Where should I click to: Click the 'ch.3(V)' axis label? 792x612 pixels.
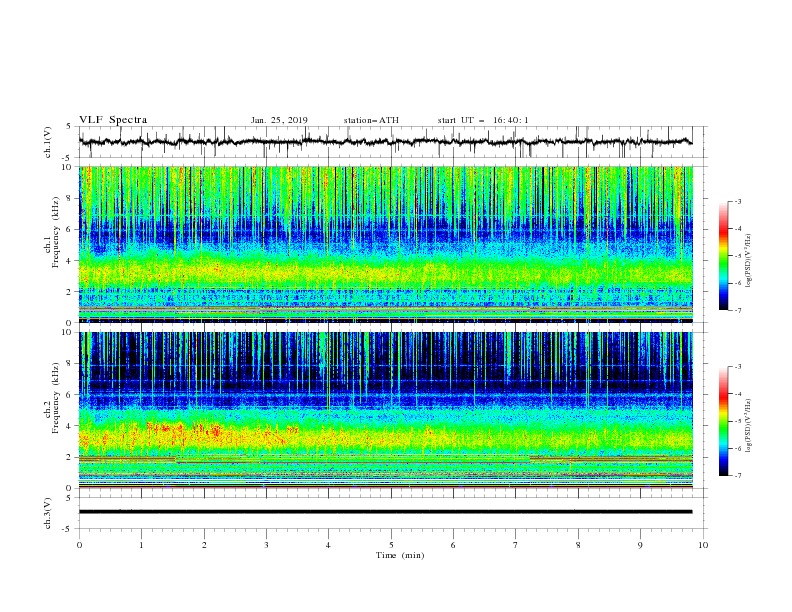[x=48, y=513]
